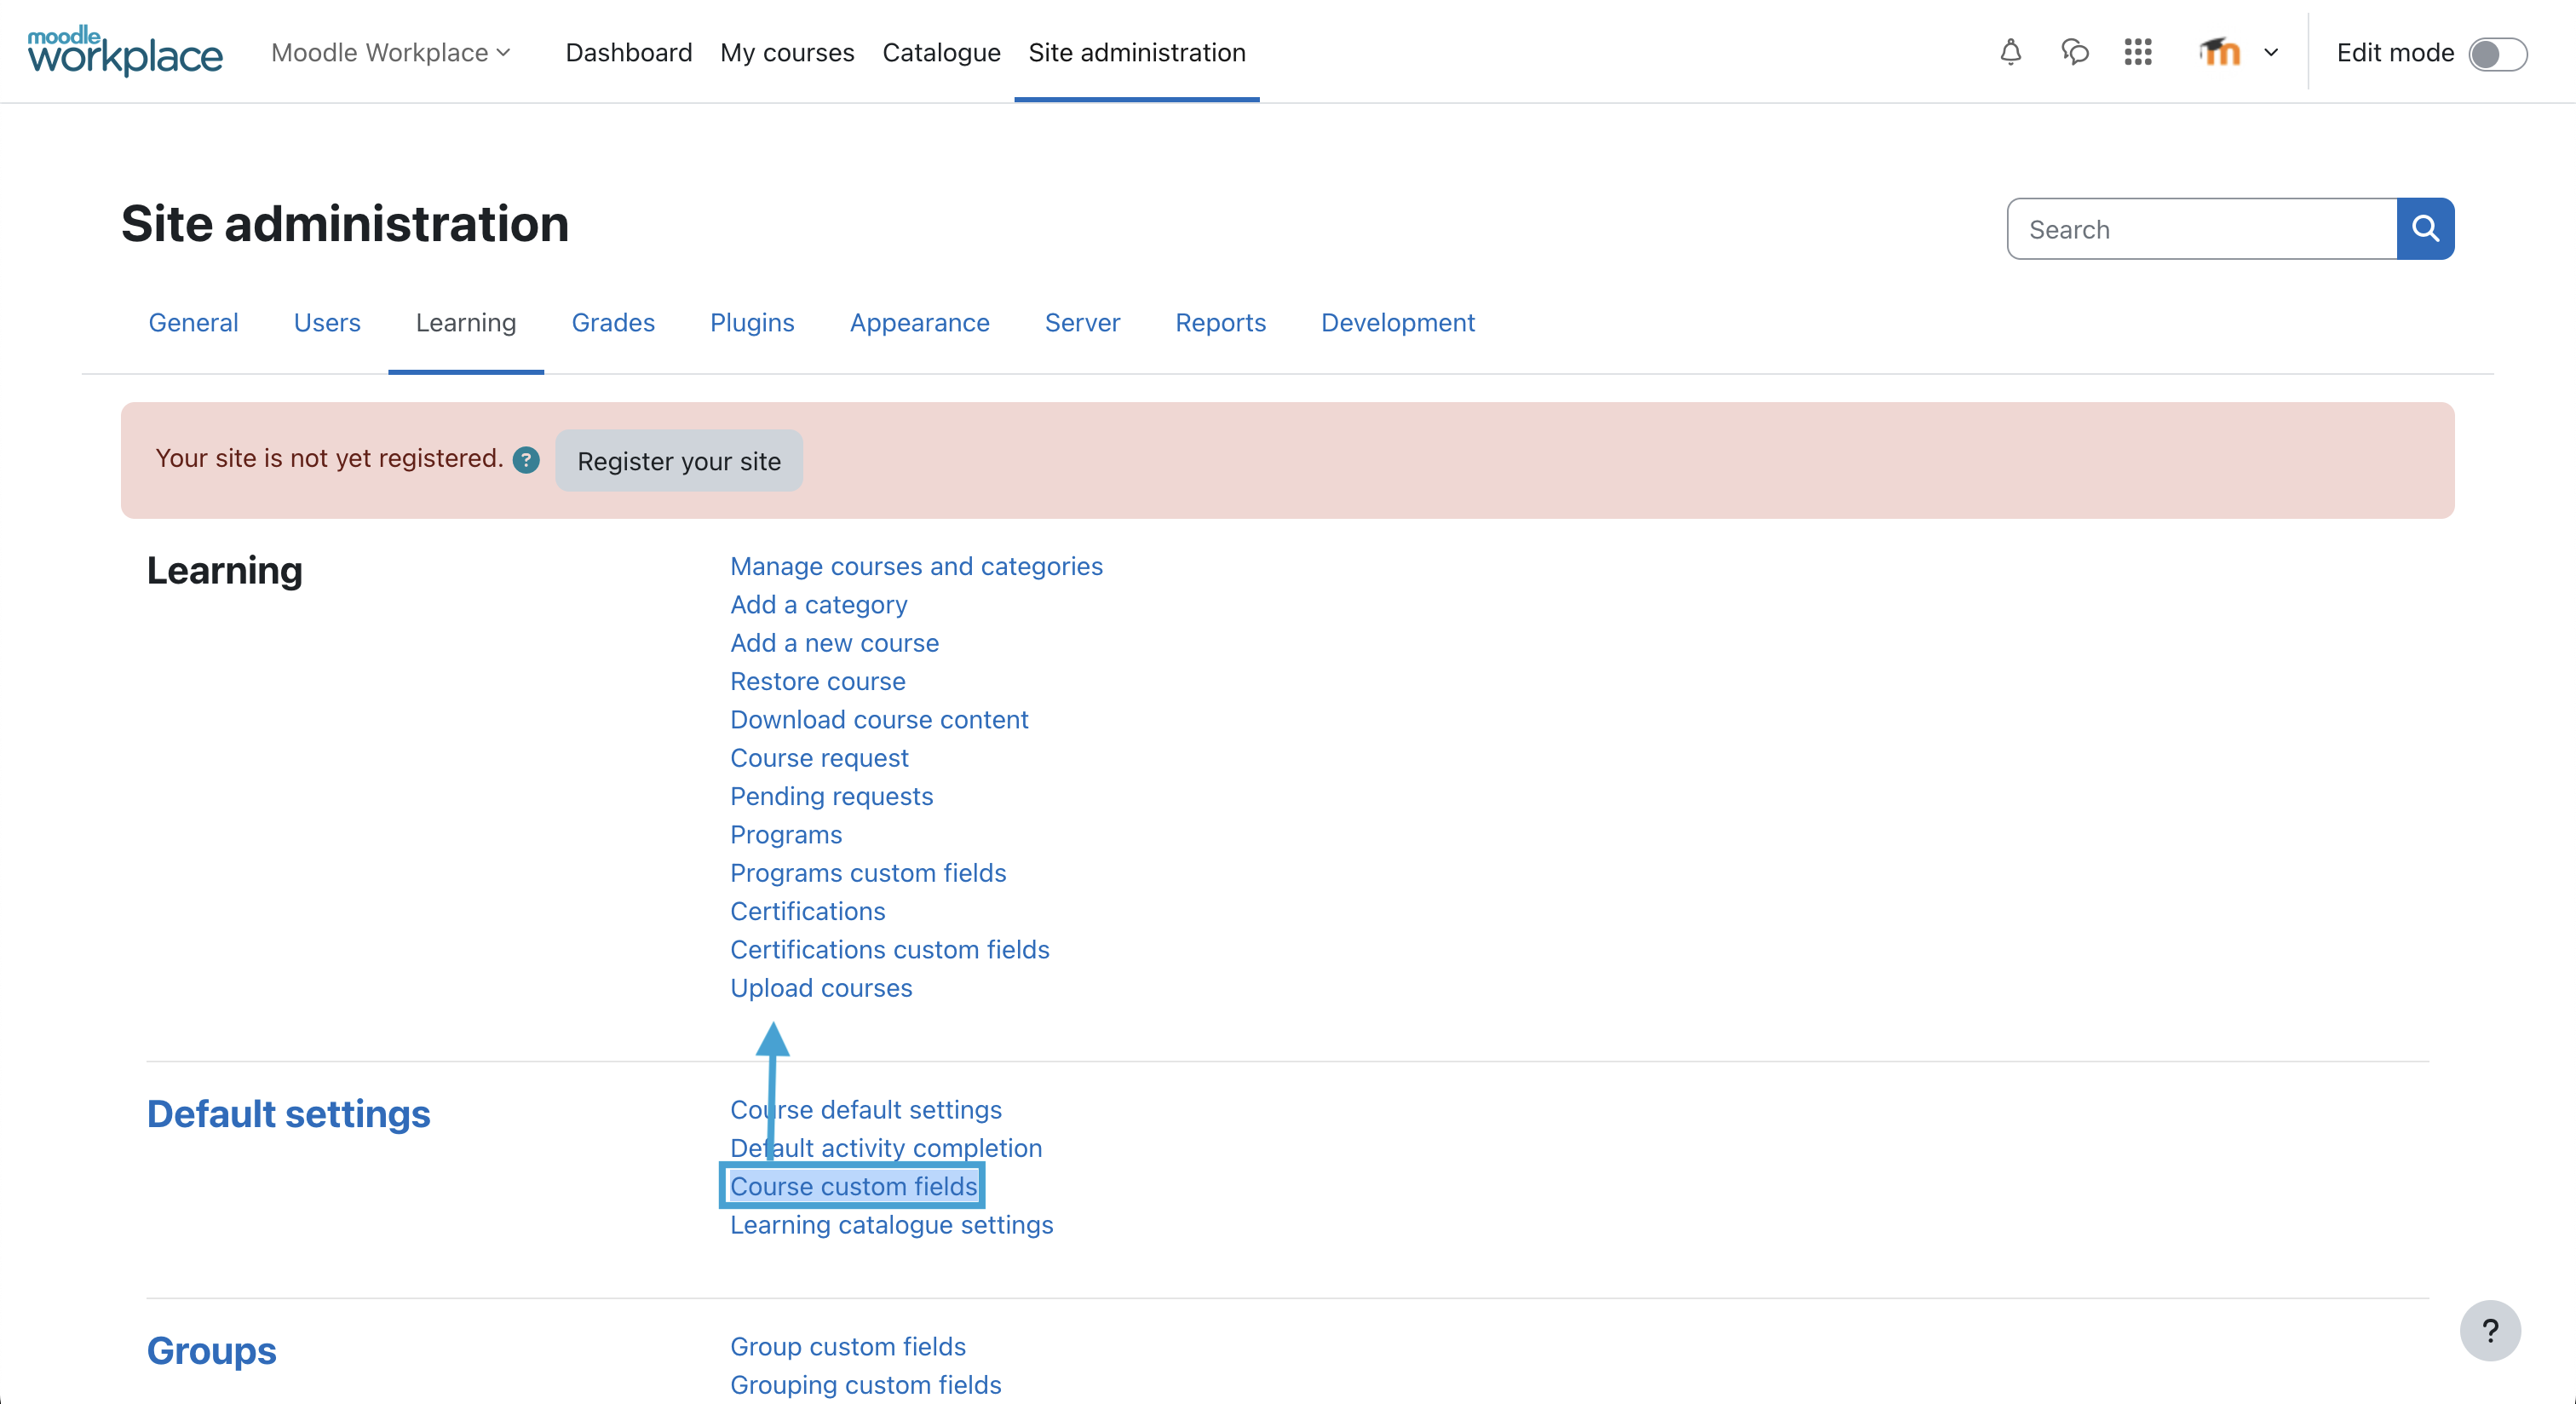Click the Register your site button
The image size is (2576, 1404).
[x=679, y=461]
